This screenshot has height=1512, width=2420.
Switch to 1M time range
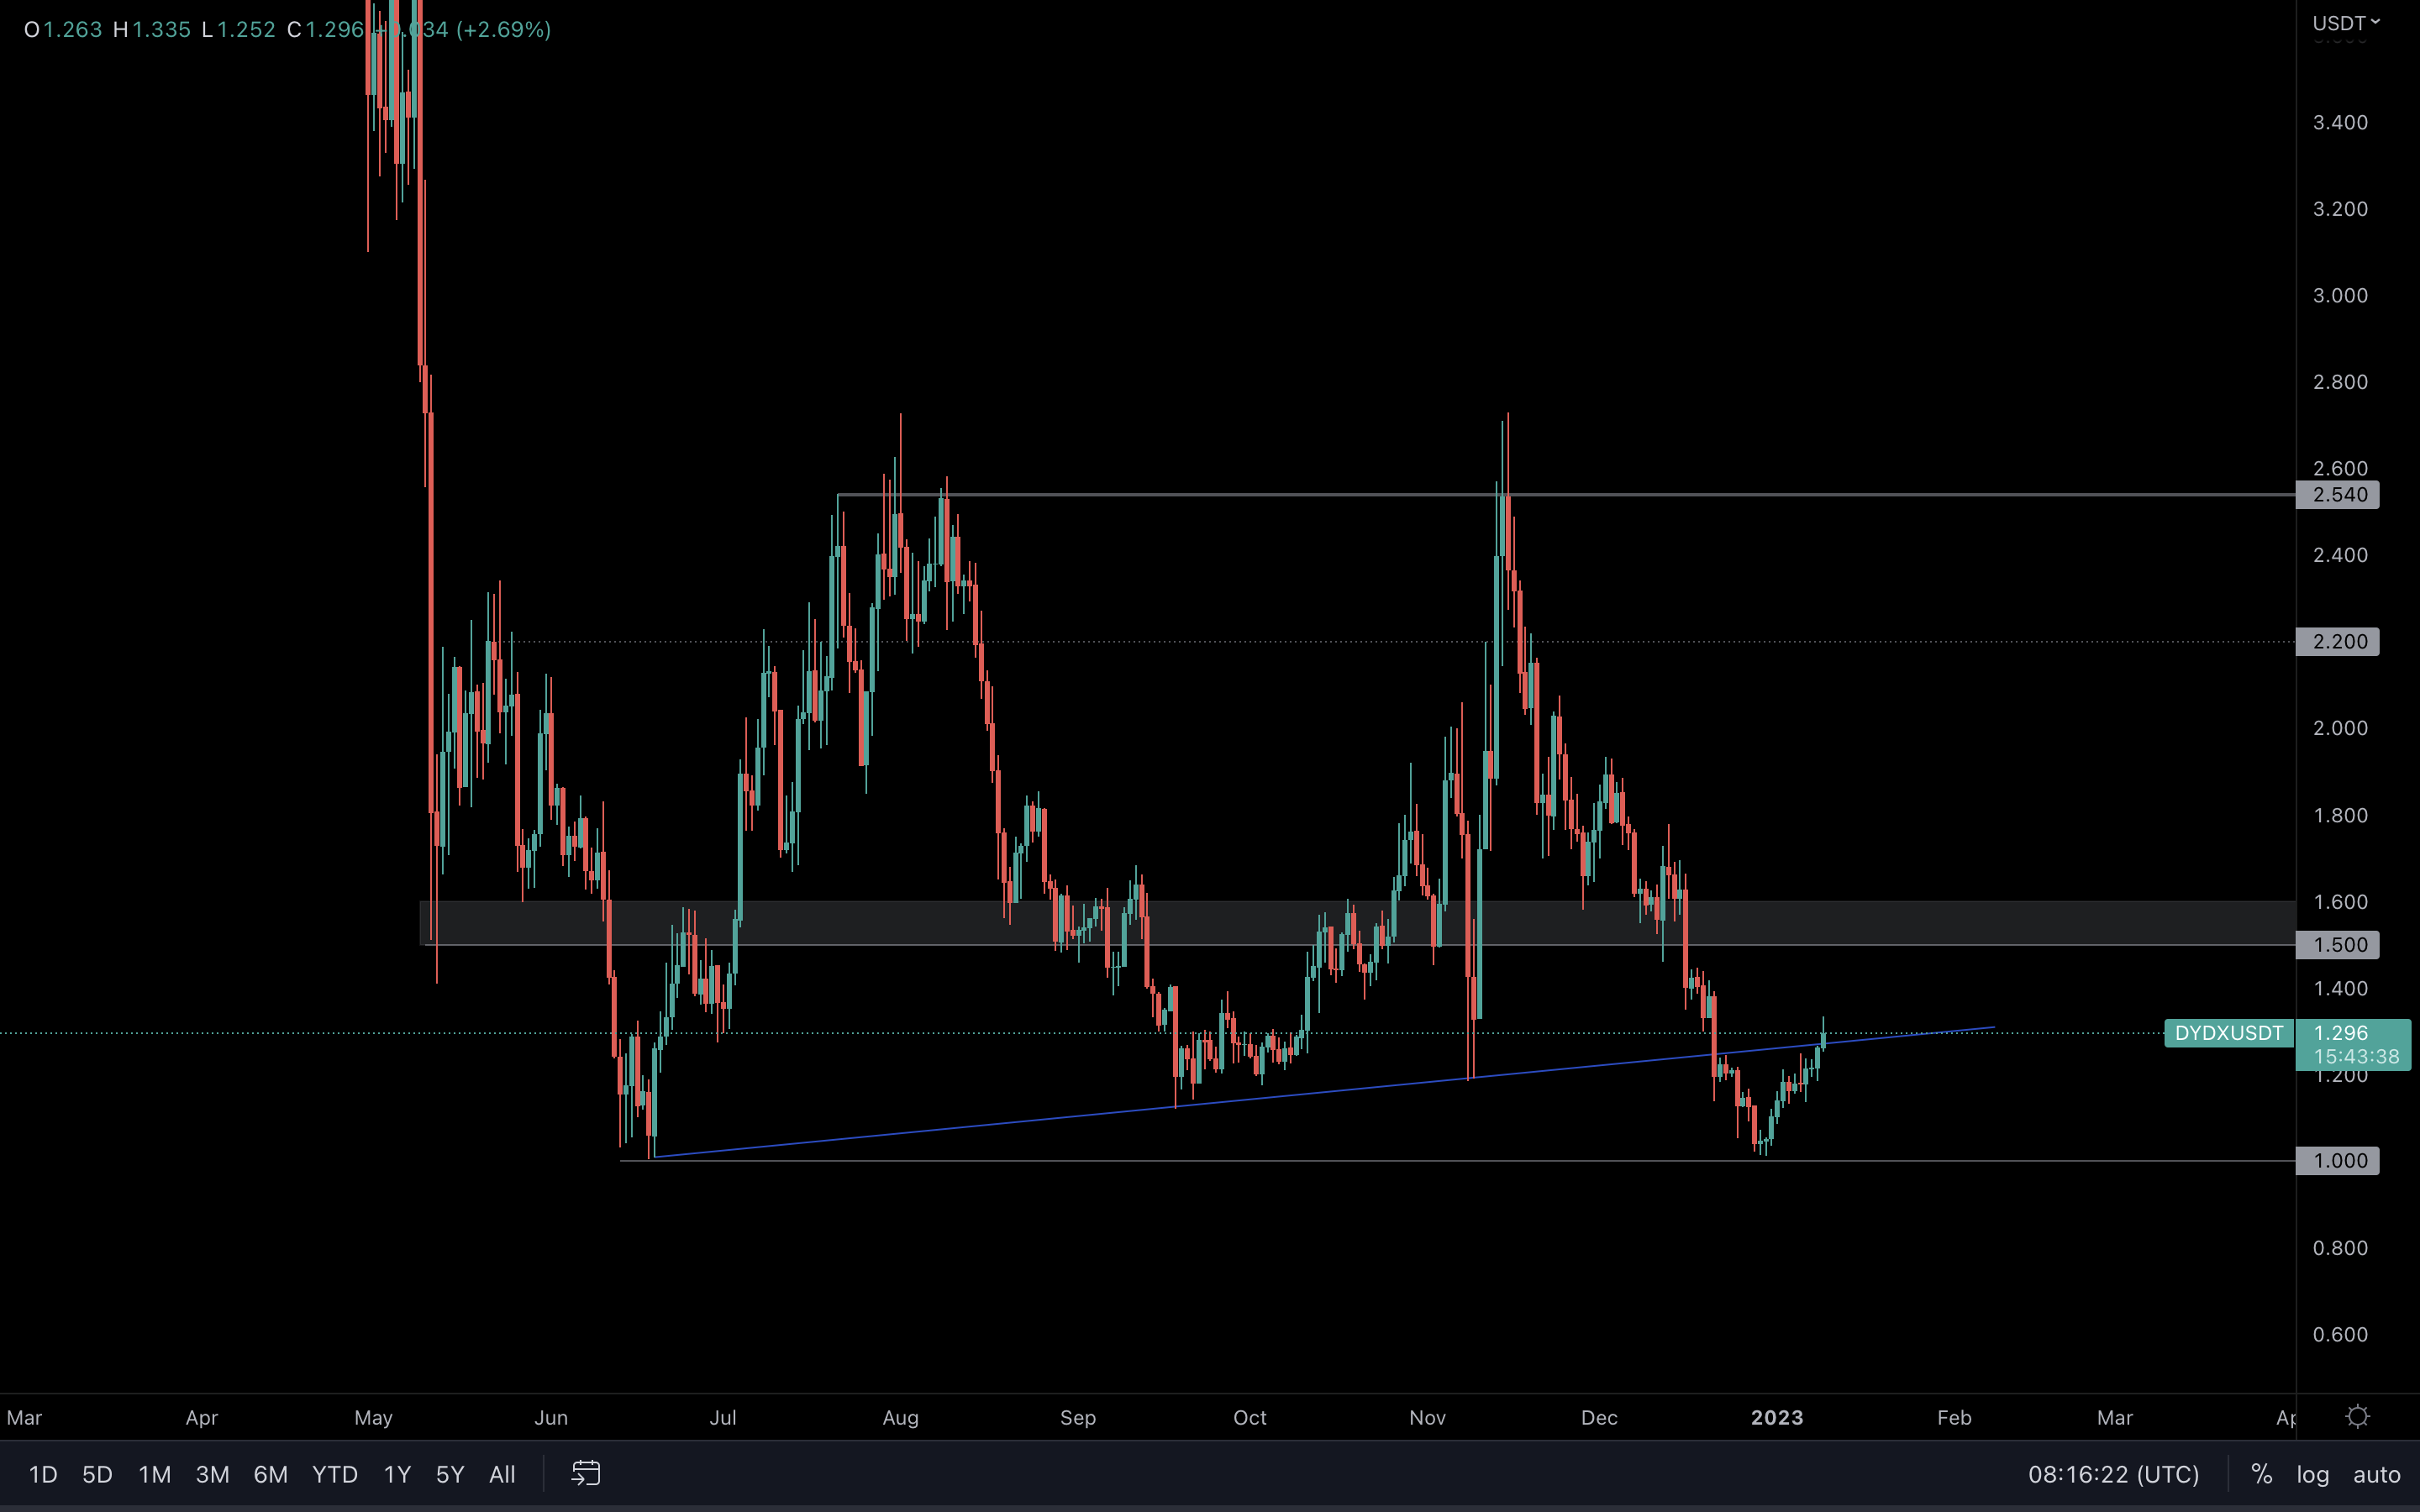click(154, 1474)
